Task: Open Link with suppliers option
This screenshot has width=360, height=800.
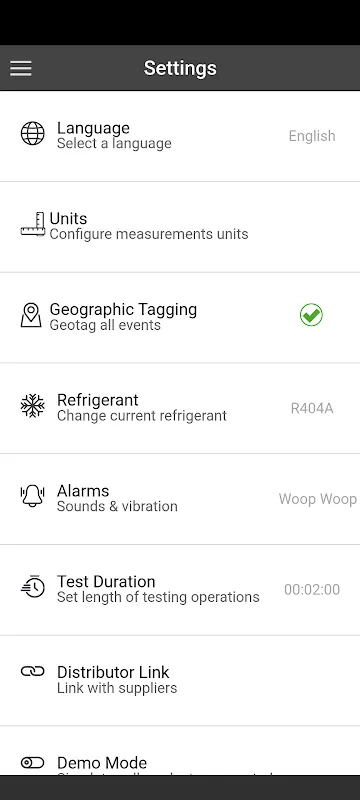Action: click(117, 688)
